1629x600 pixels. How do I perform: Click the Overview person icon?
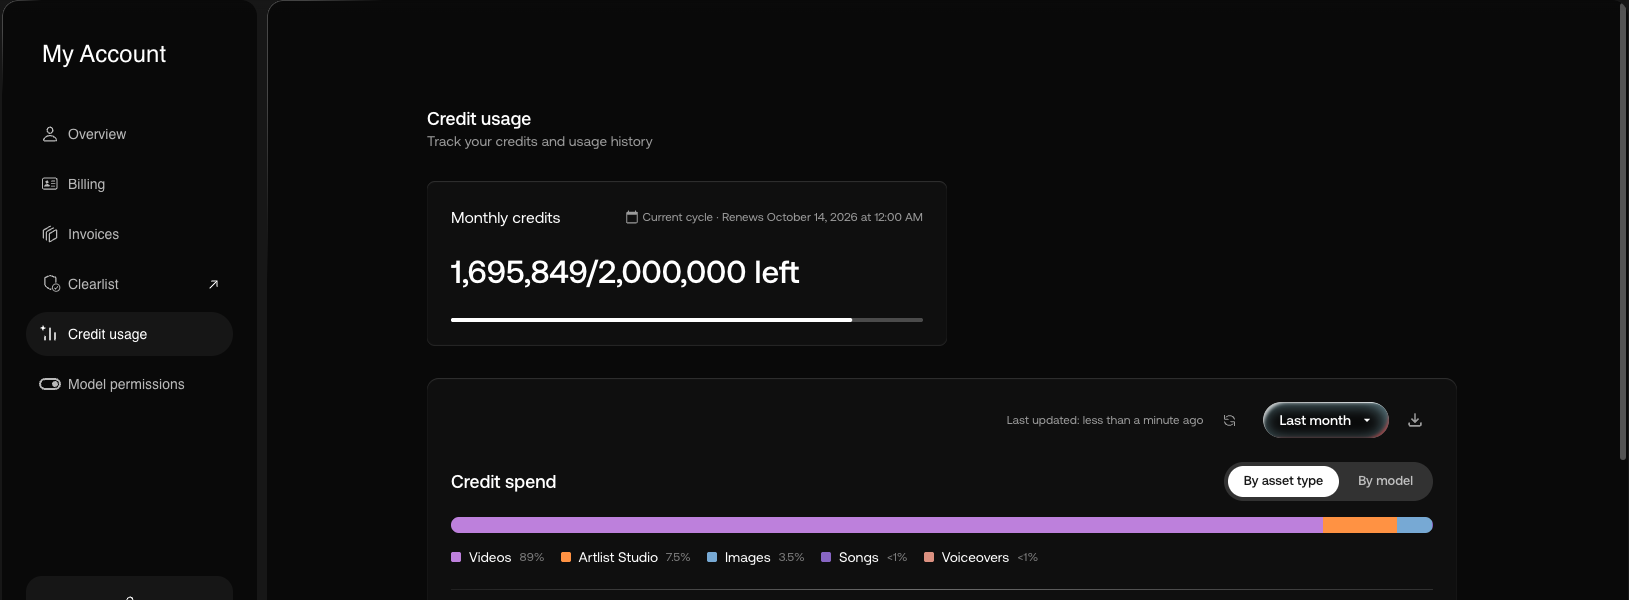coord(50,134)
